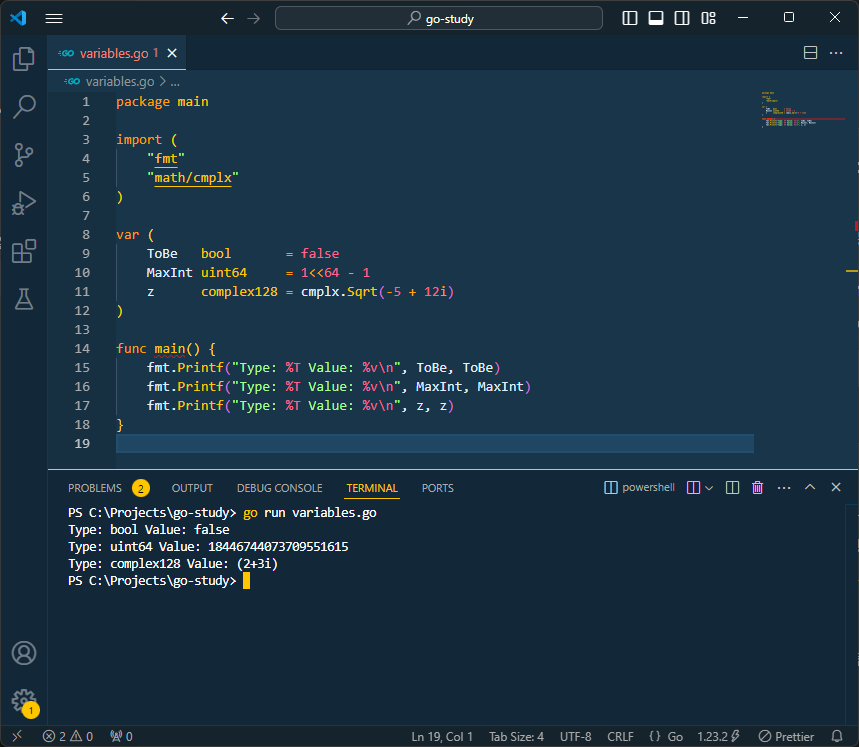
Task: Kill terminal with the trash icon
Action: [757, 488]
